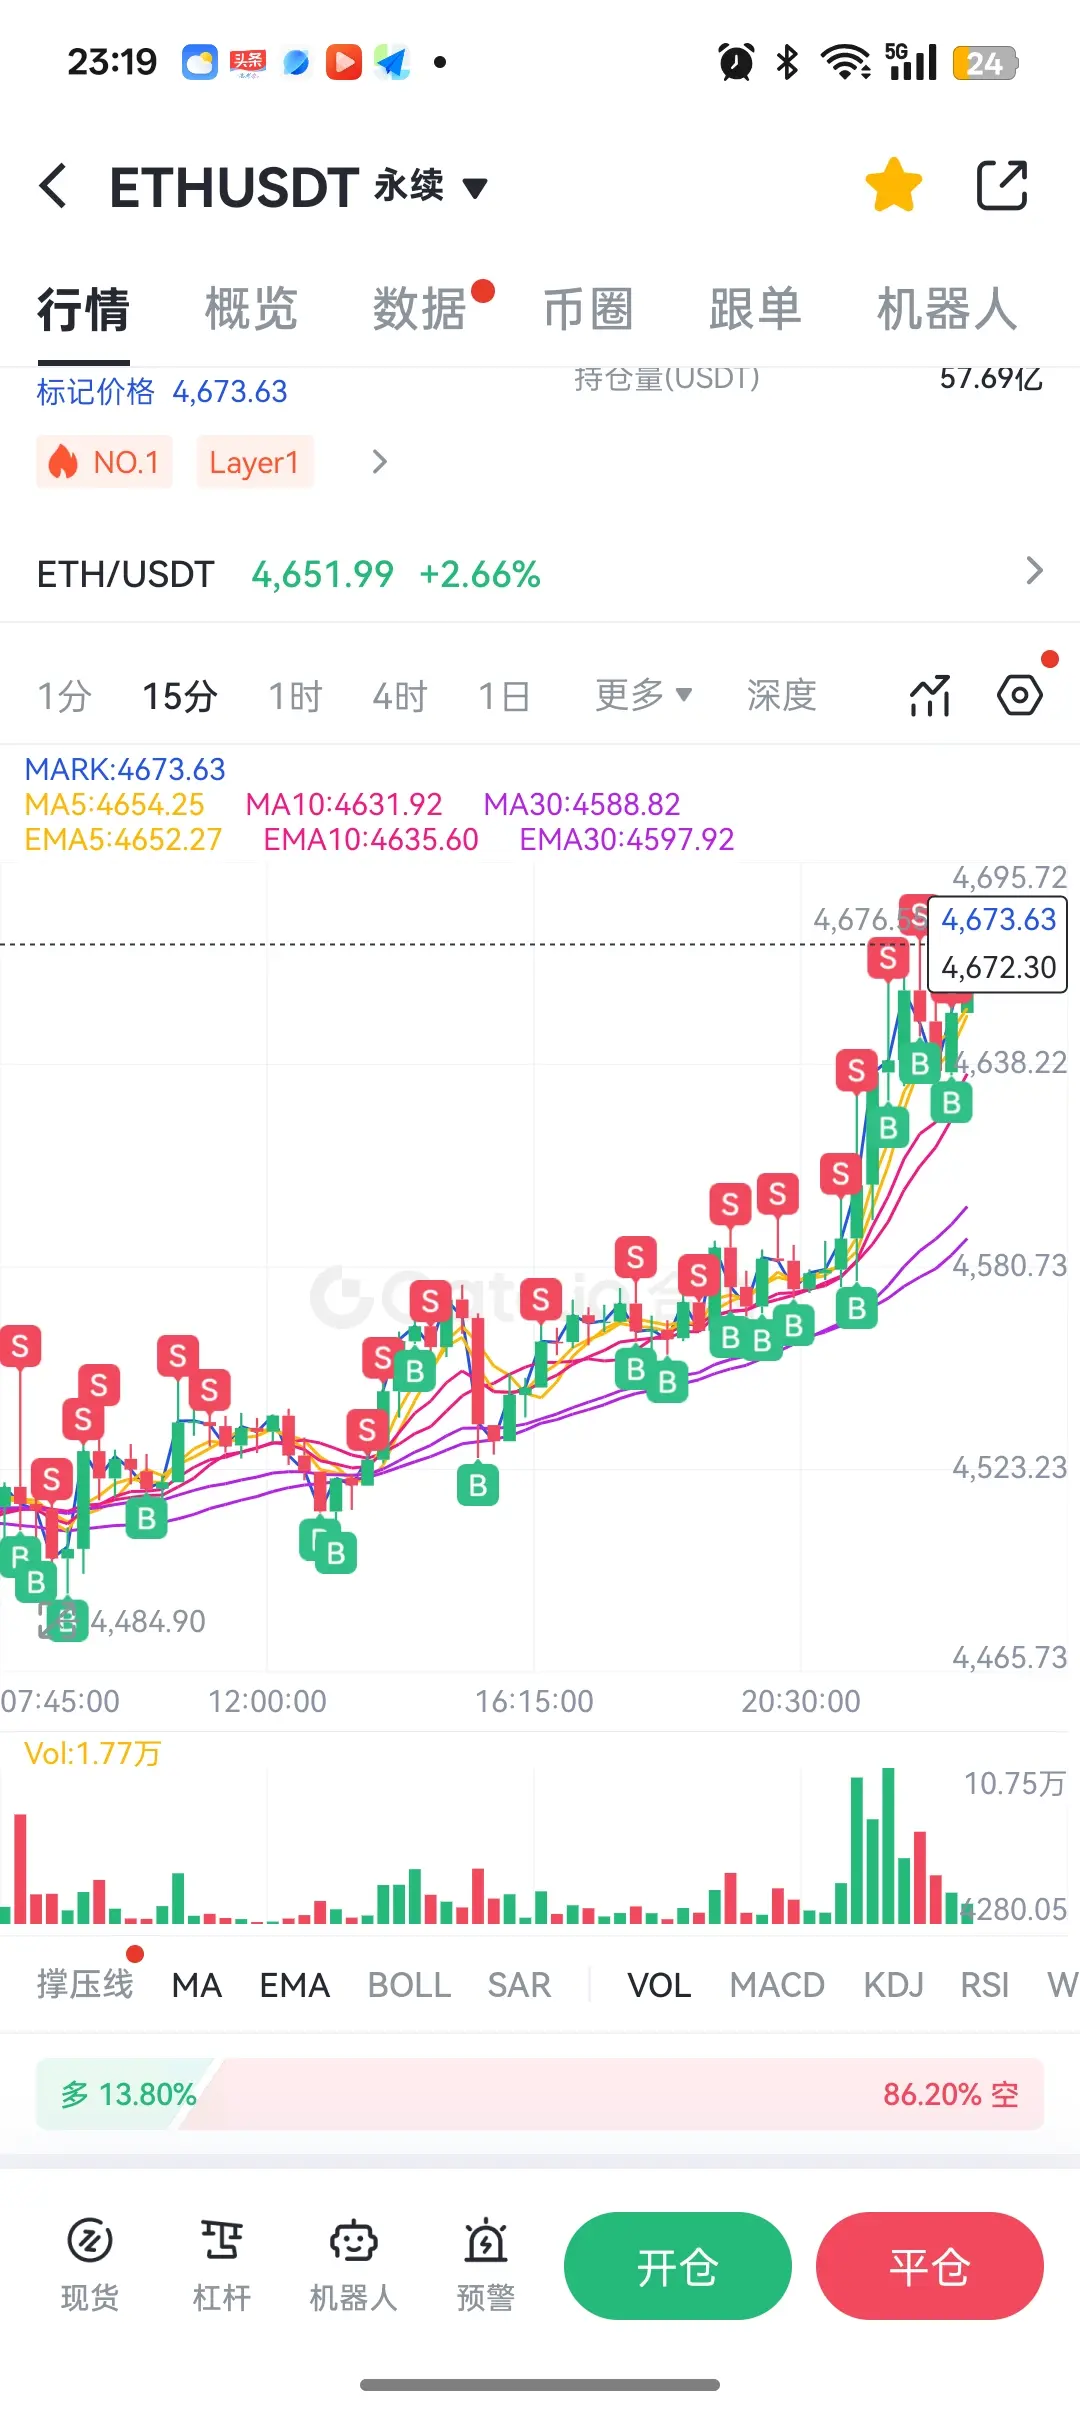This screenshot has height=2412, width=1080.
Task: Toggle the KDJ sub-indicator
Action: [x=893, y=1985]
